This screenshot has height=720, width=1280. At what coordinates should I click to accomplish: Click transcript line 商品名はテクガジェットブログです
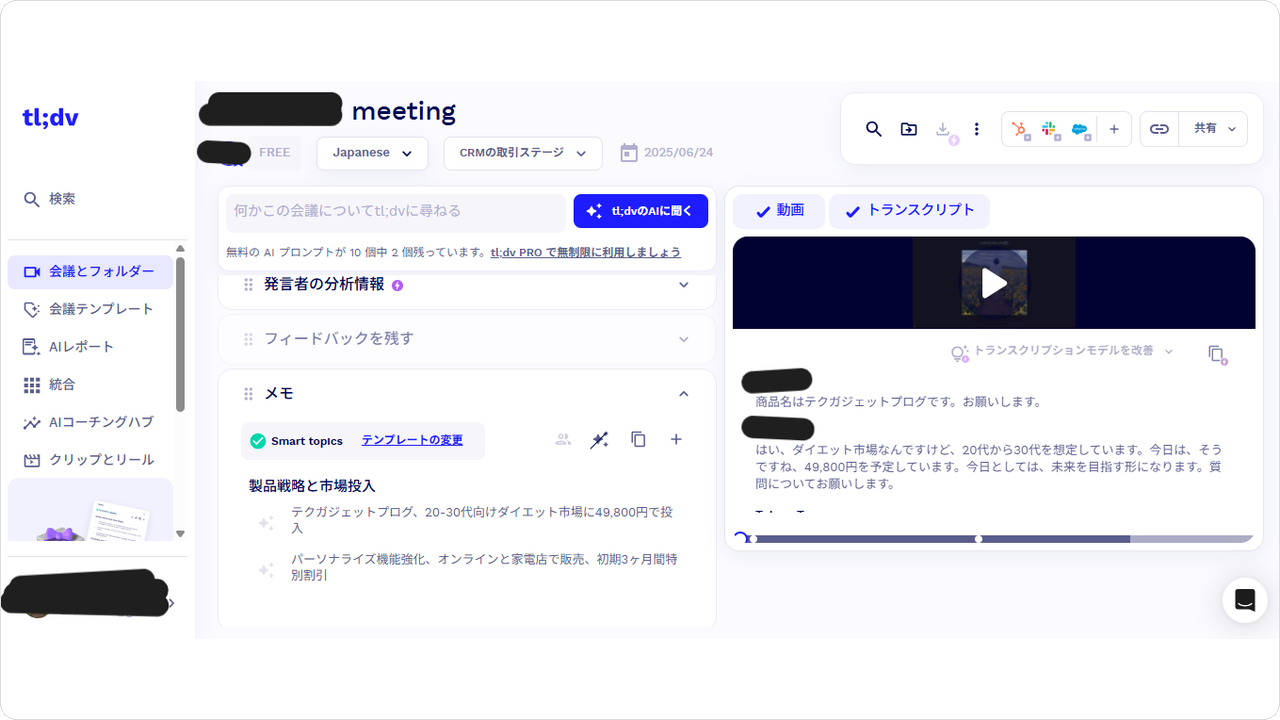pos(899,402)
